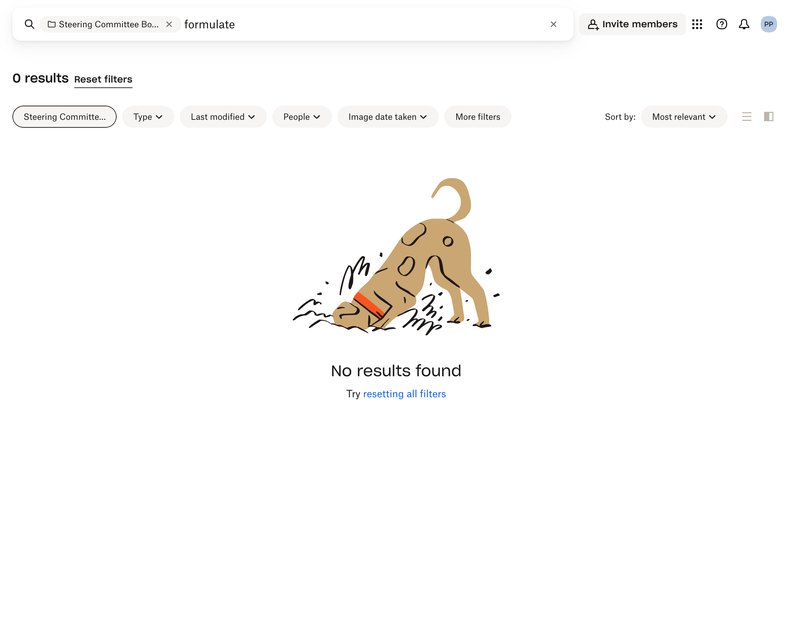This screenshot has height=622, width=800.
Task: Open the PP account avatar
Action: (768, 24)
